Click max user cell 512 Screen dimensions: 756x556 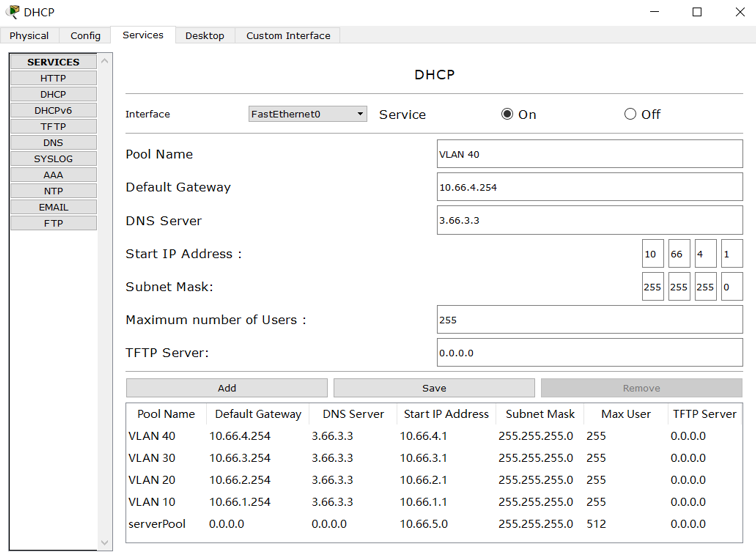[x=596, y=524]
